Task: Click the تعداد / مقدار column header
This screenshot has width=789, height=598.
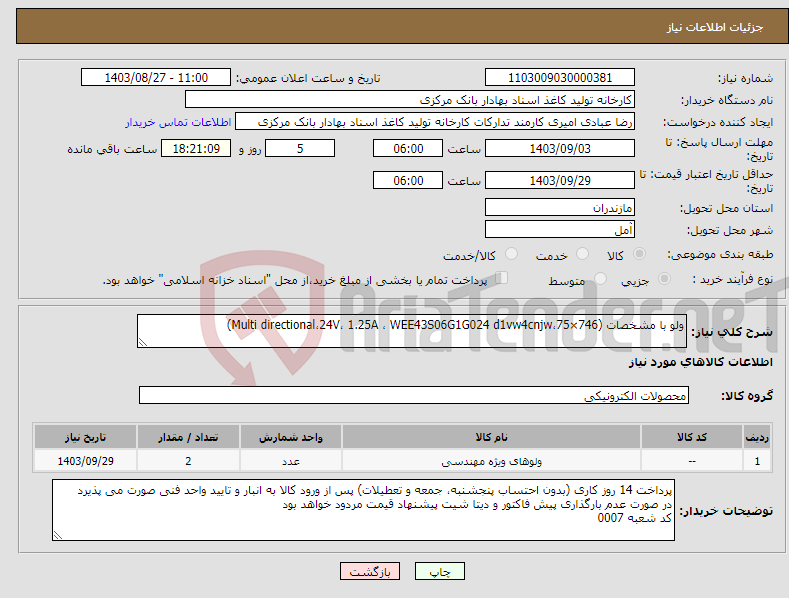Action: click(x=188, y=437)
